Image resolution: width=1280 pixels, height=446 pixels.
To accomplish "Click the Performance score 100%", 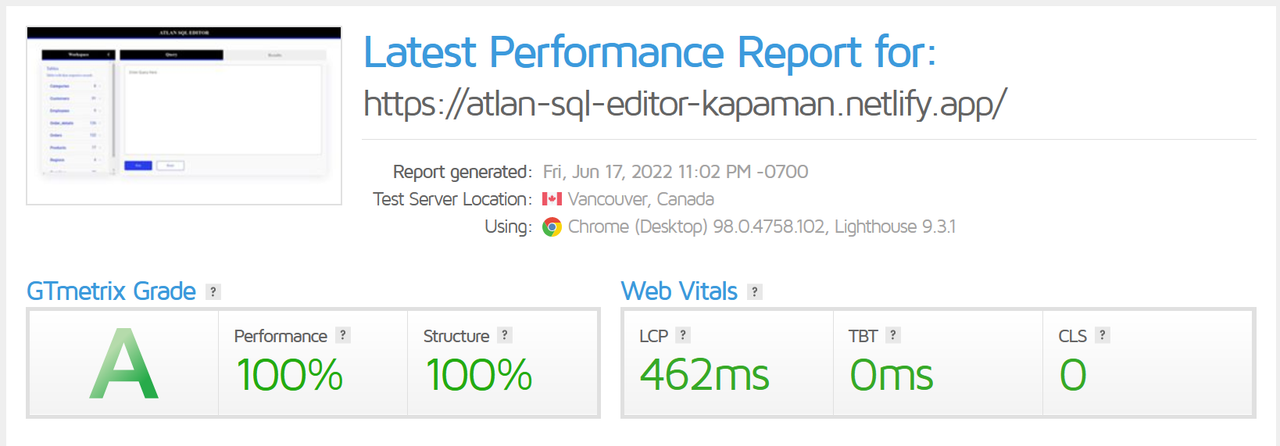I will tap(290, 375).
